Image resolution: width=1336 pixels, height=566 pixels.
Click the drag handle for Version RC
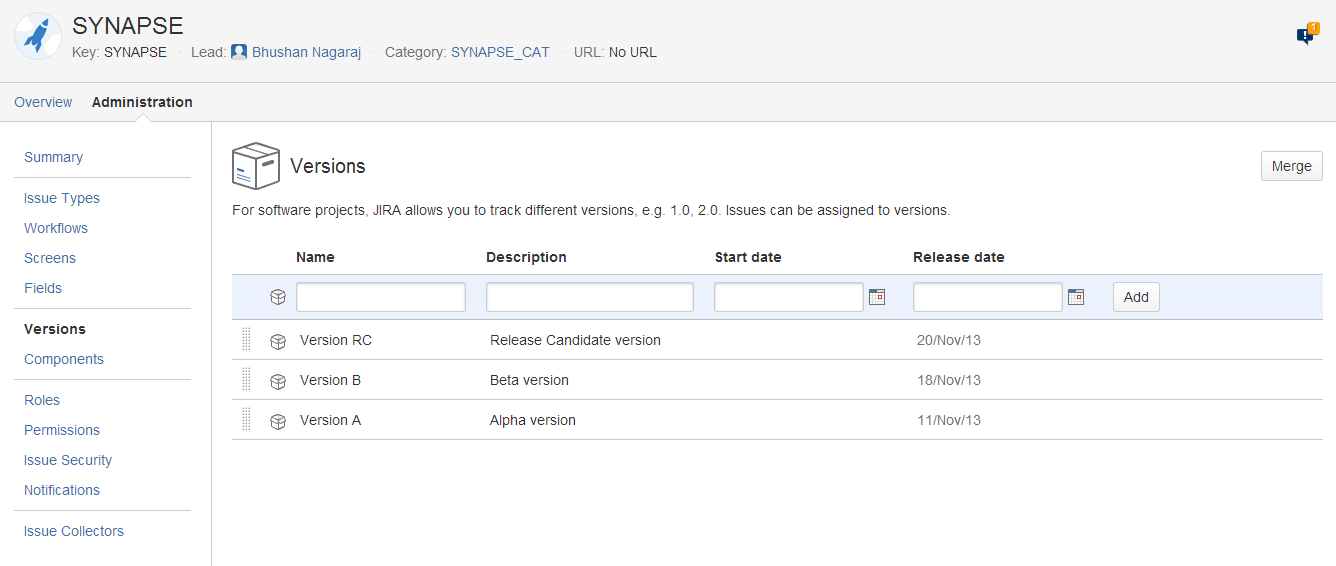click(246, 340)
